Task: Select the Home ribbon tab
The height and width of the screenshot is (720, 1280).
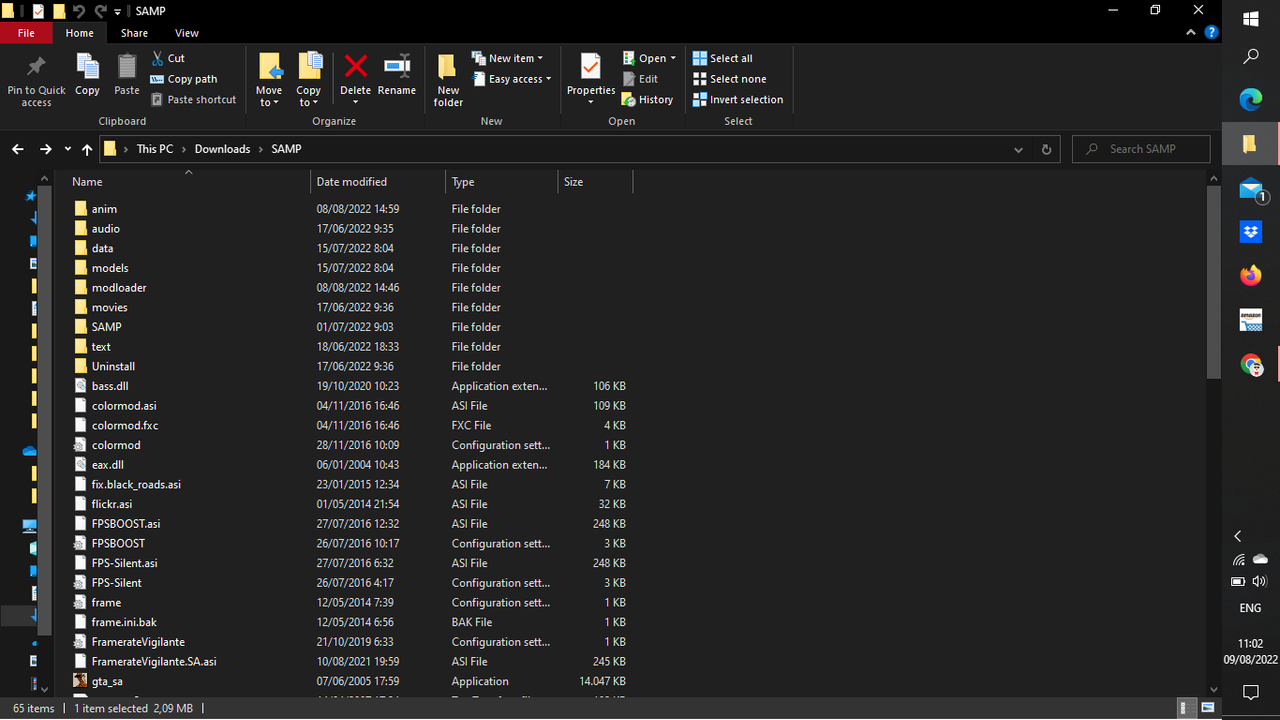Action: point(79,33)
